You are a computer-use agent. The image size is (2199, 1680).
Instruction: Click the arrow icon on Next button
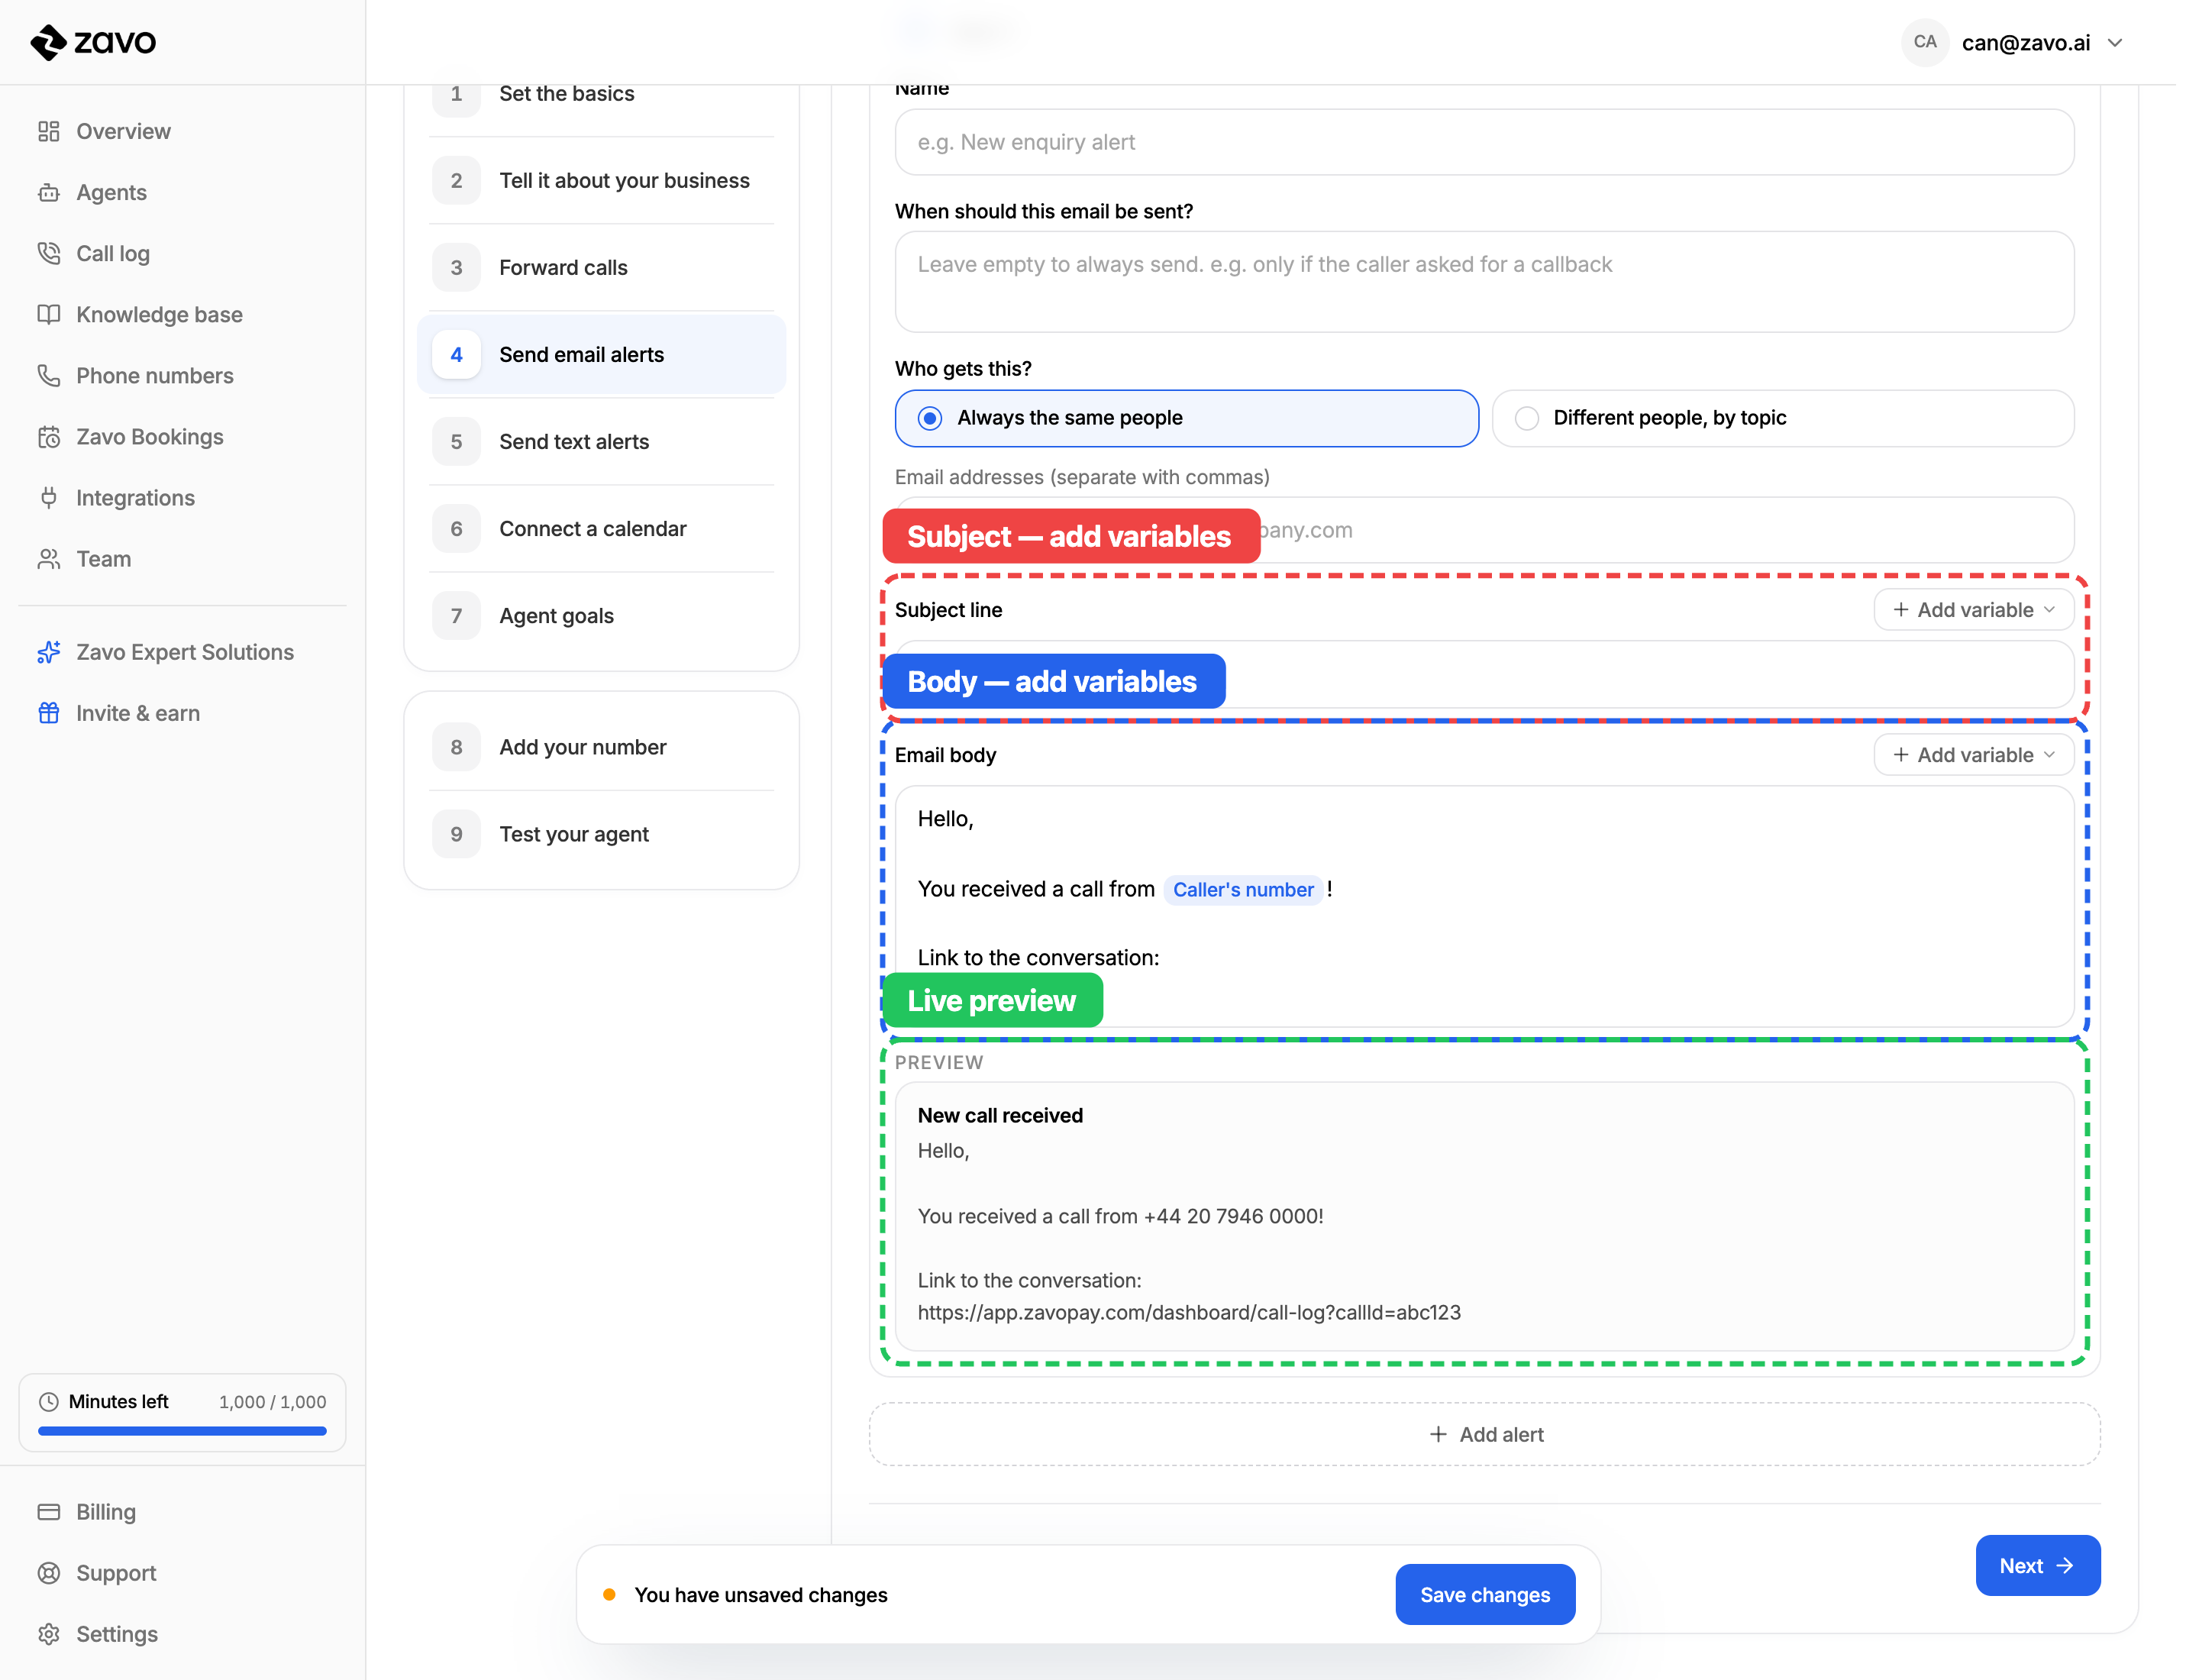pos(2065,1566)
